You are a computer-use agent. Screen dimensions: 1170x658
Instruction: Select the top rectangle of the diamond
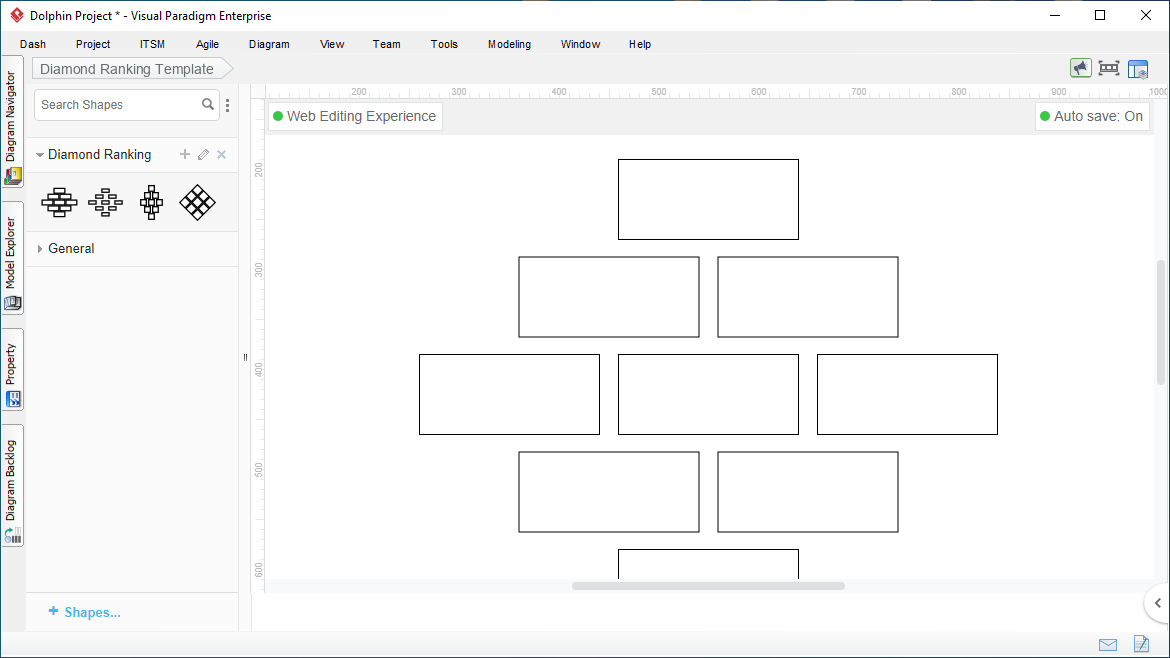(708, 199)
